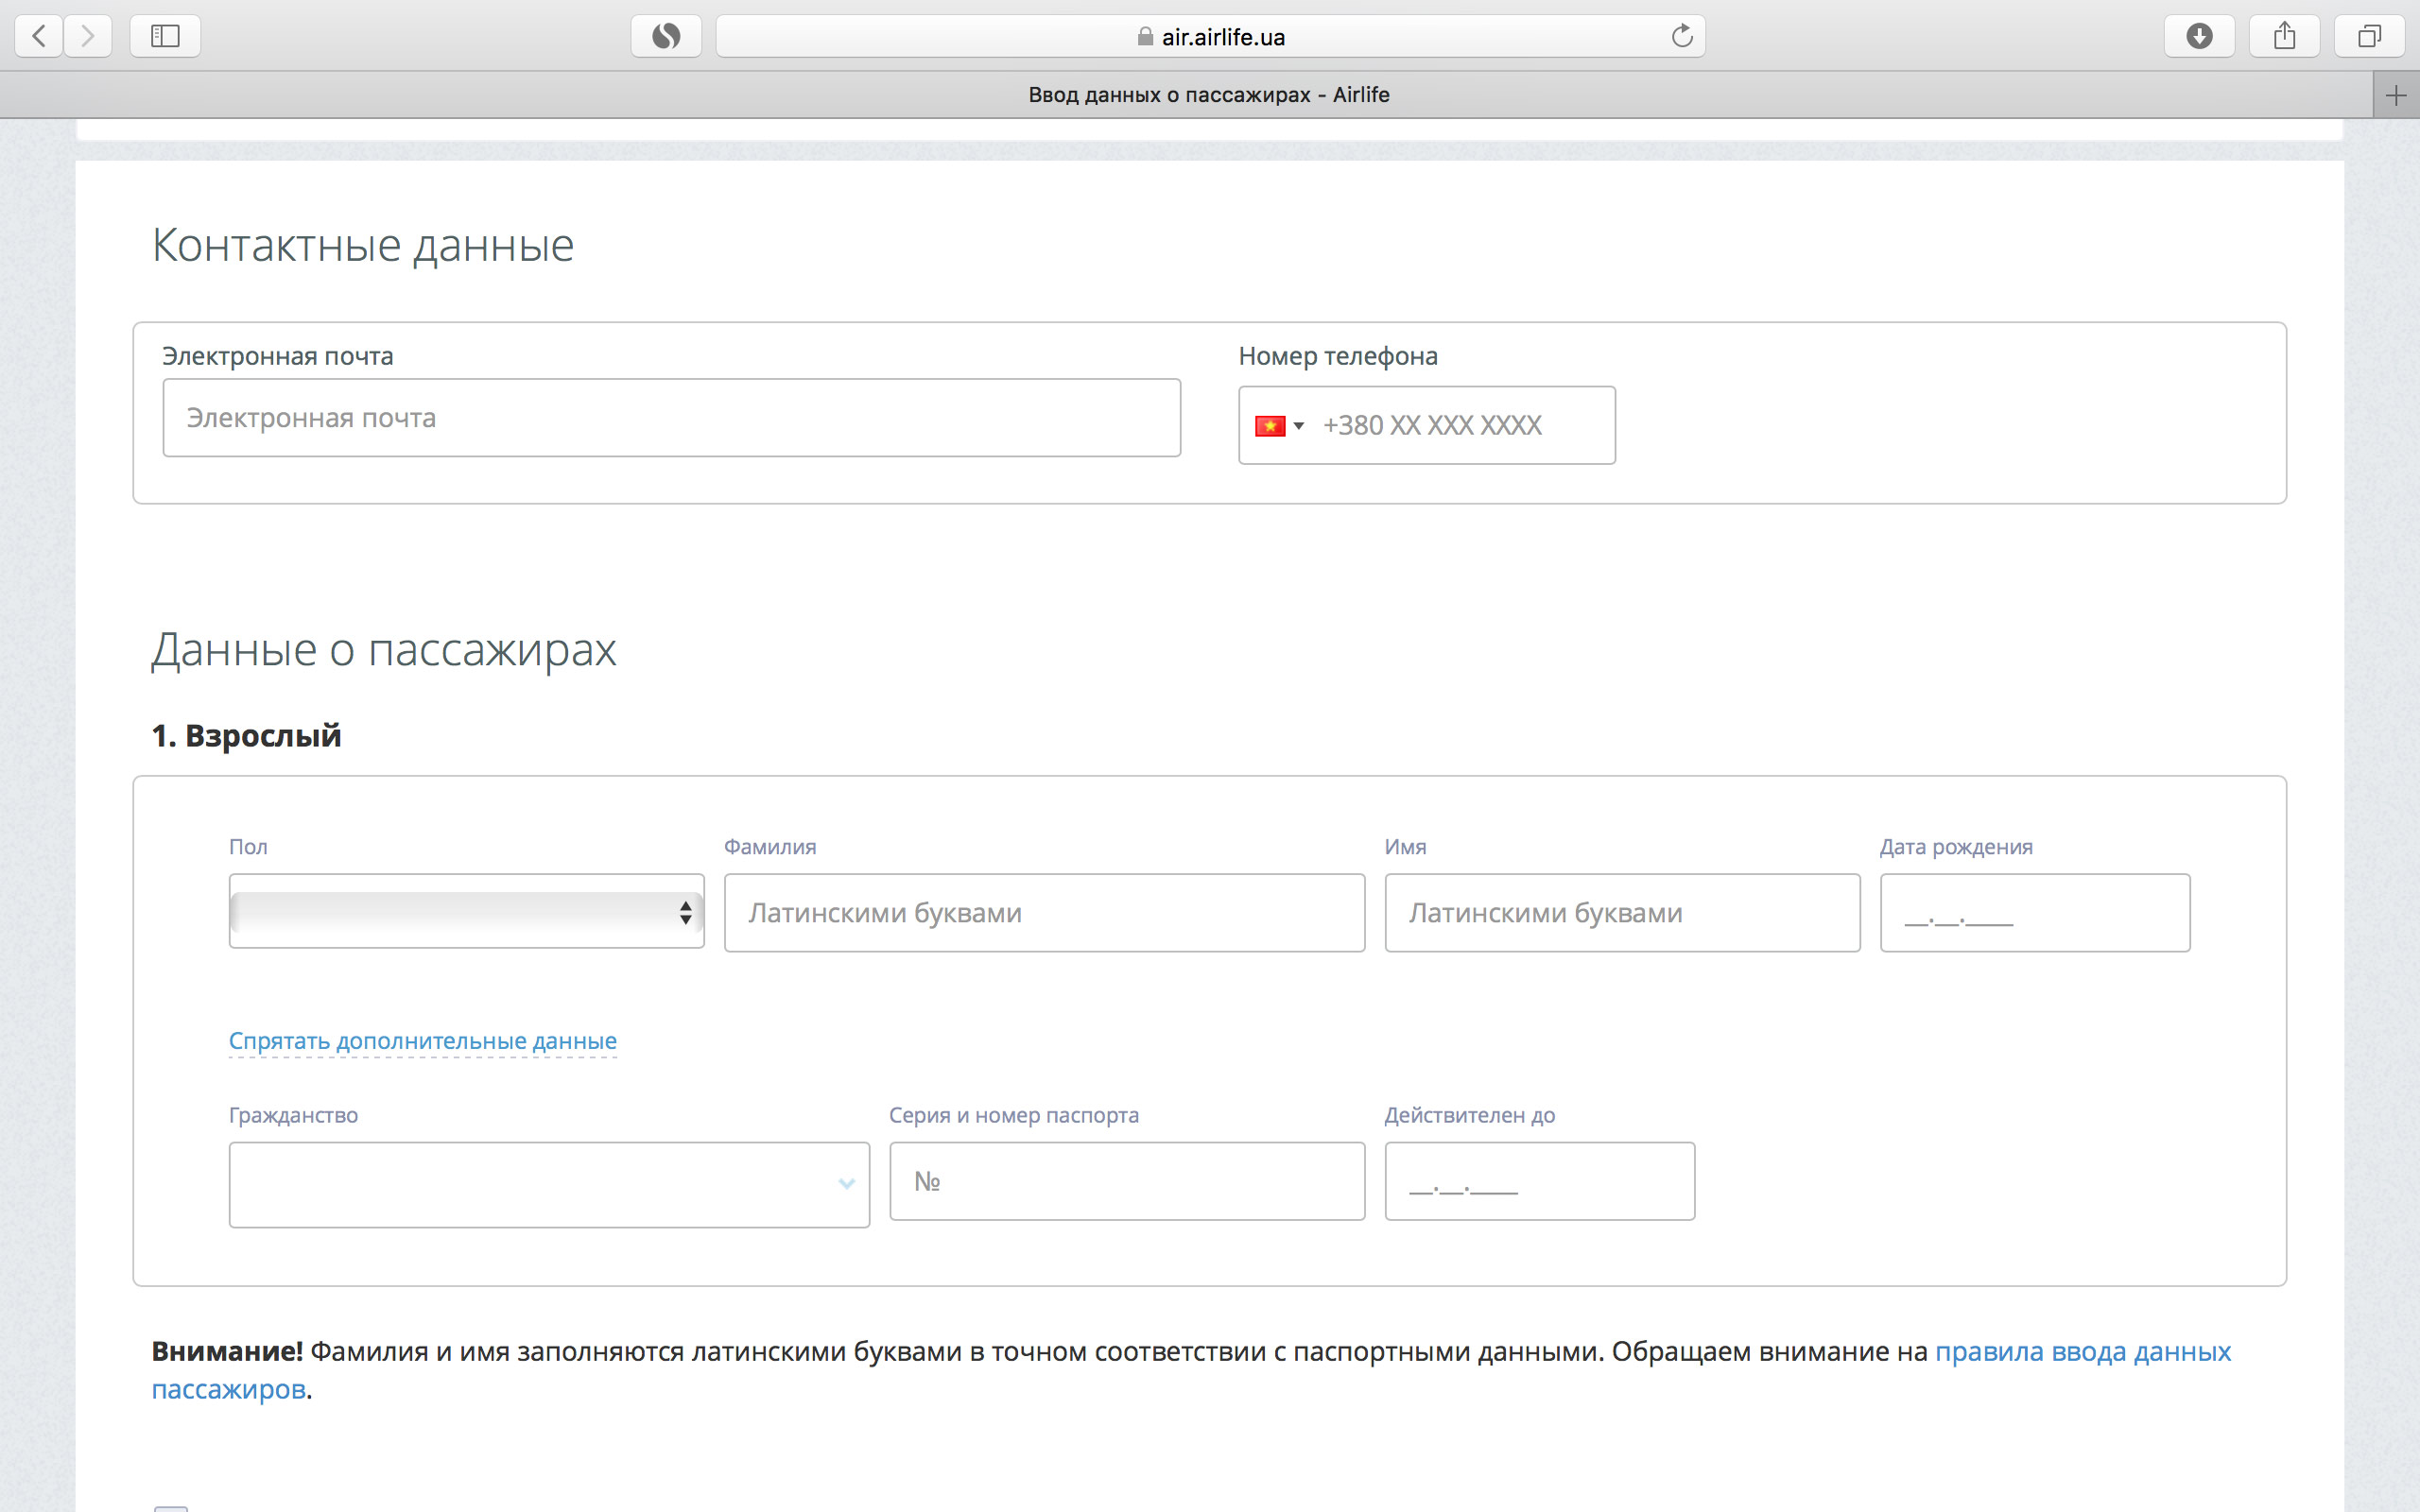The image size is (2420, 1512).
Task: Click the Shazam-style extension icon
Action: click(666, 37)
